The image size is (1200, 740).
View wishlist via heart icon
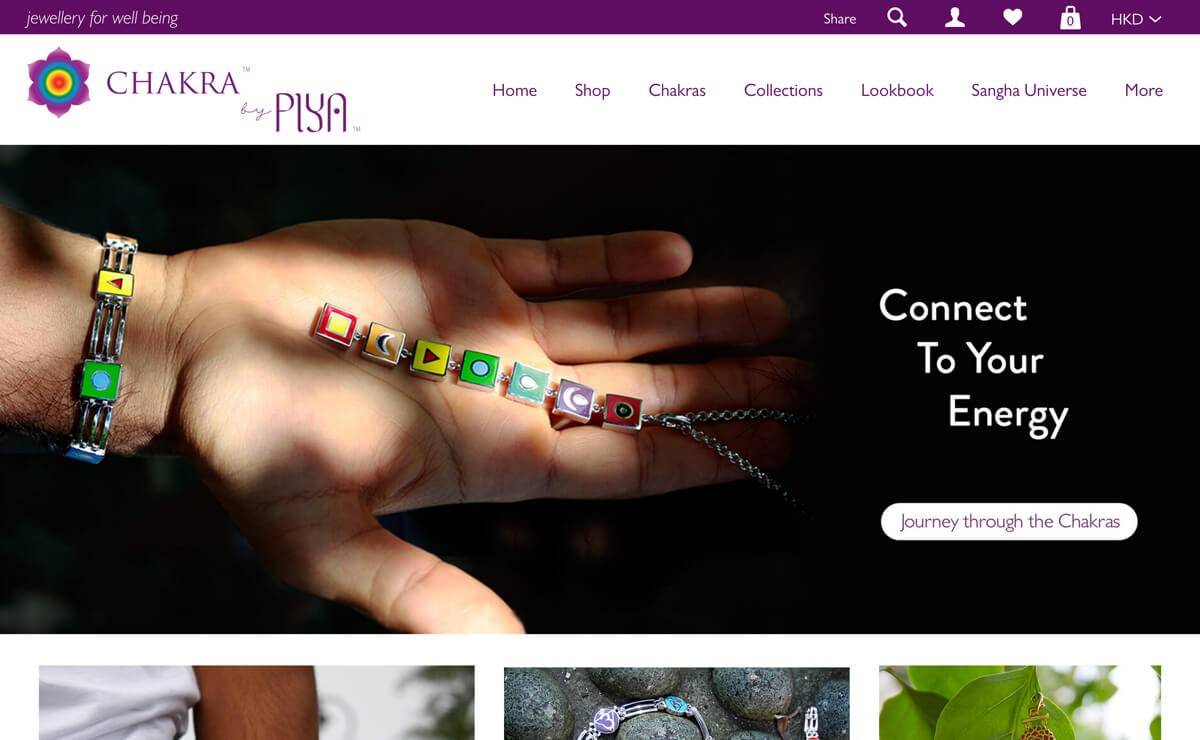pyautogui.click(x=1013, y=17)
